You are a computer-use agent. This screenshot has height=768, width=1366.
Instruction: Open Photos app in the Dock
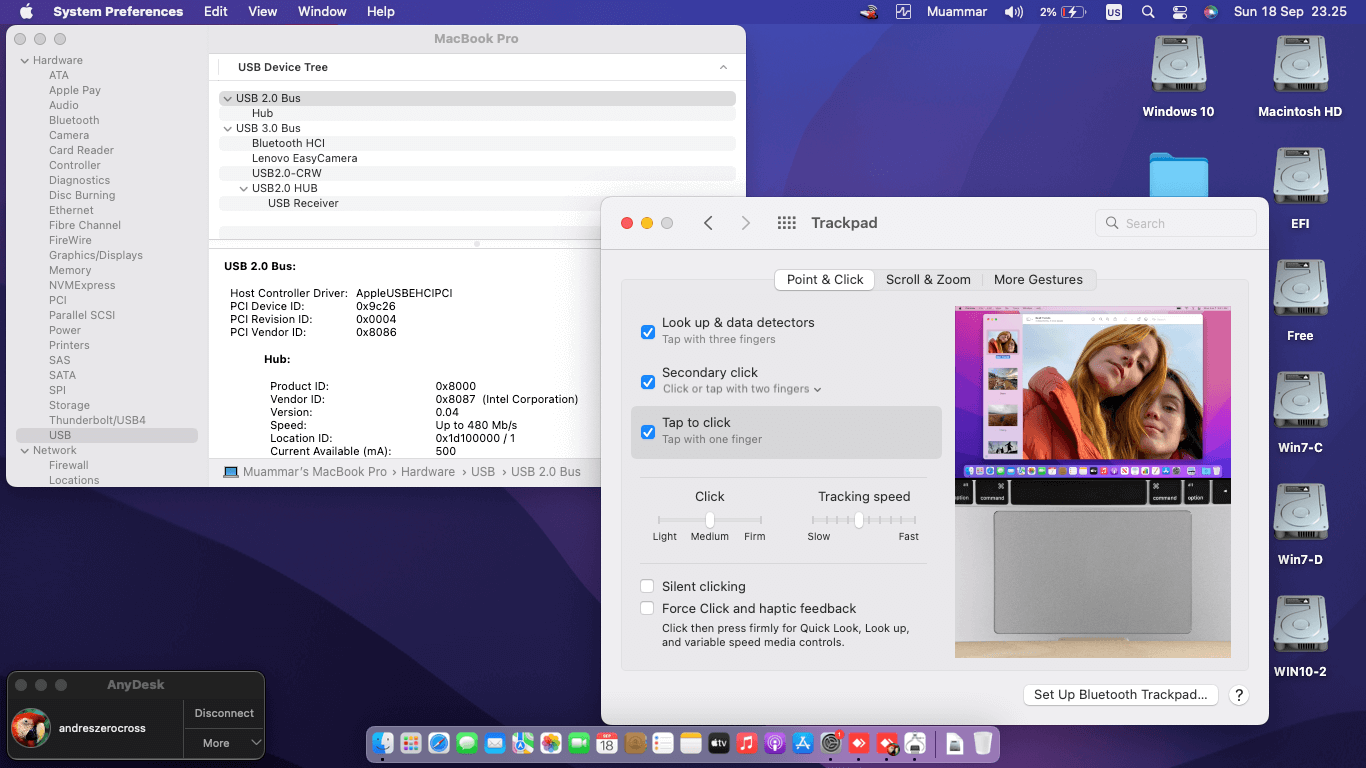pos(550,743)
